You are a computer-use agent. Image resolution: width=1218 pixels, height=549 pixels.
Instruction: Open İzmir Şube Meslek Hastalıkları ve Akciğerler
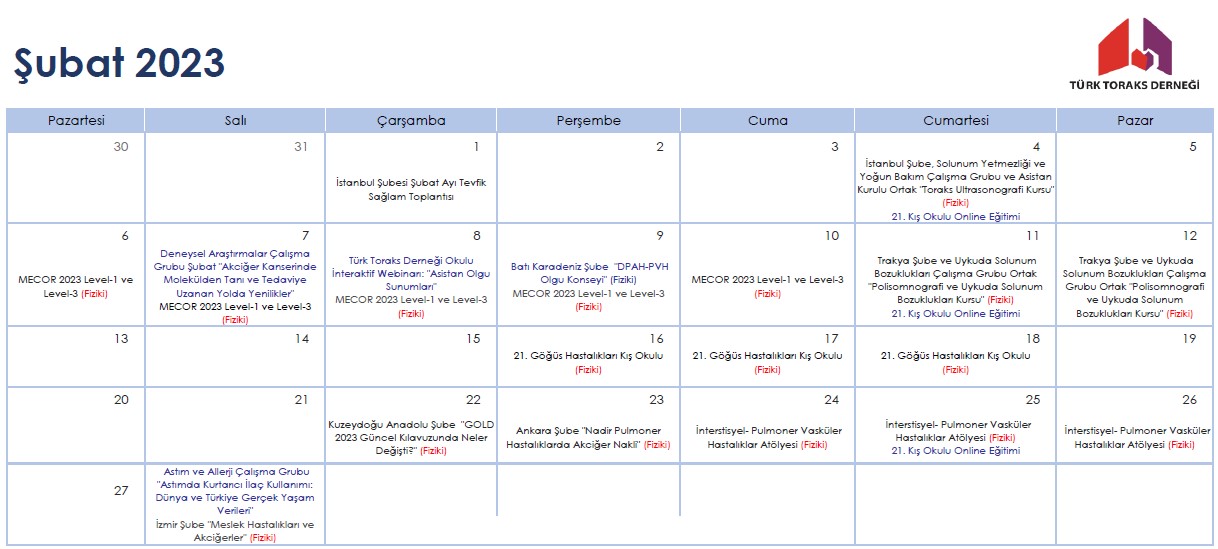tap(235, 530)
